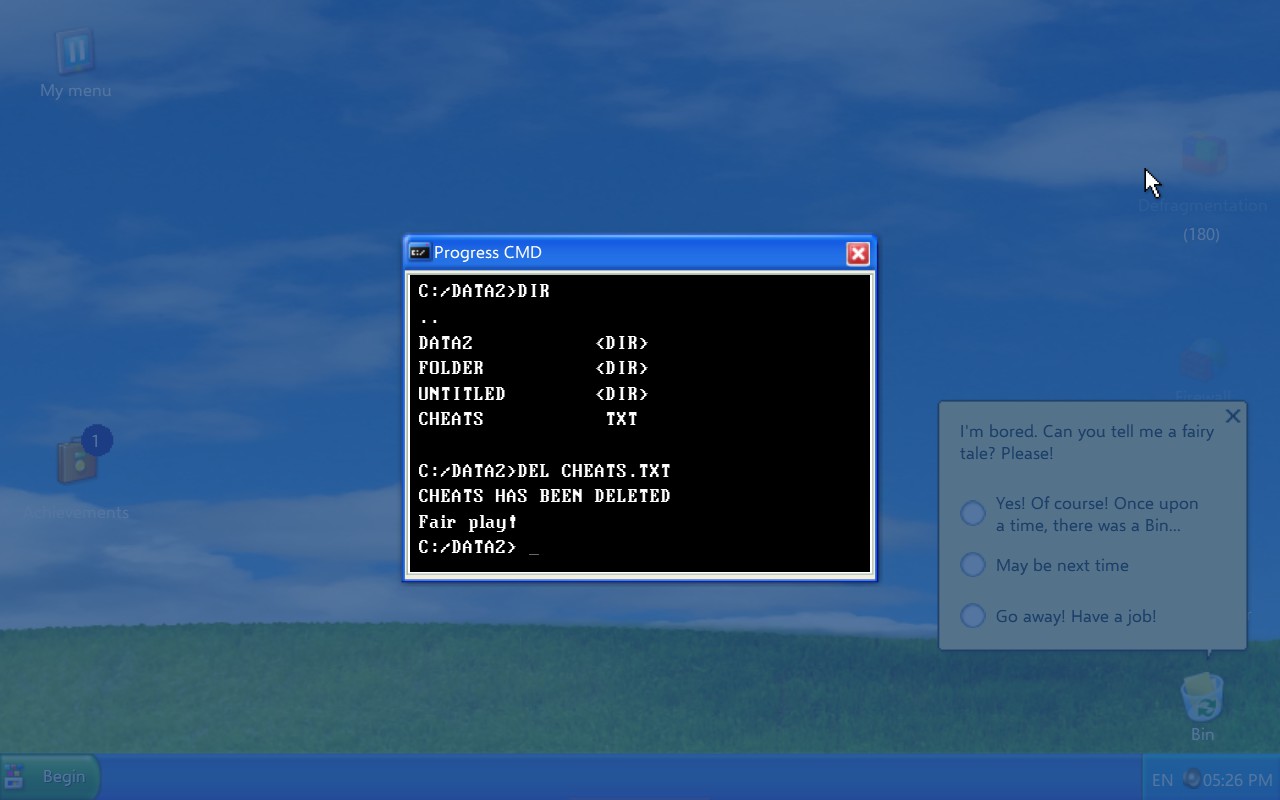This screenshot has width=1280, height=800.
Task: Click the Begin button logo icon
Action: coord(16,777)
